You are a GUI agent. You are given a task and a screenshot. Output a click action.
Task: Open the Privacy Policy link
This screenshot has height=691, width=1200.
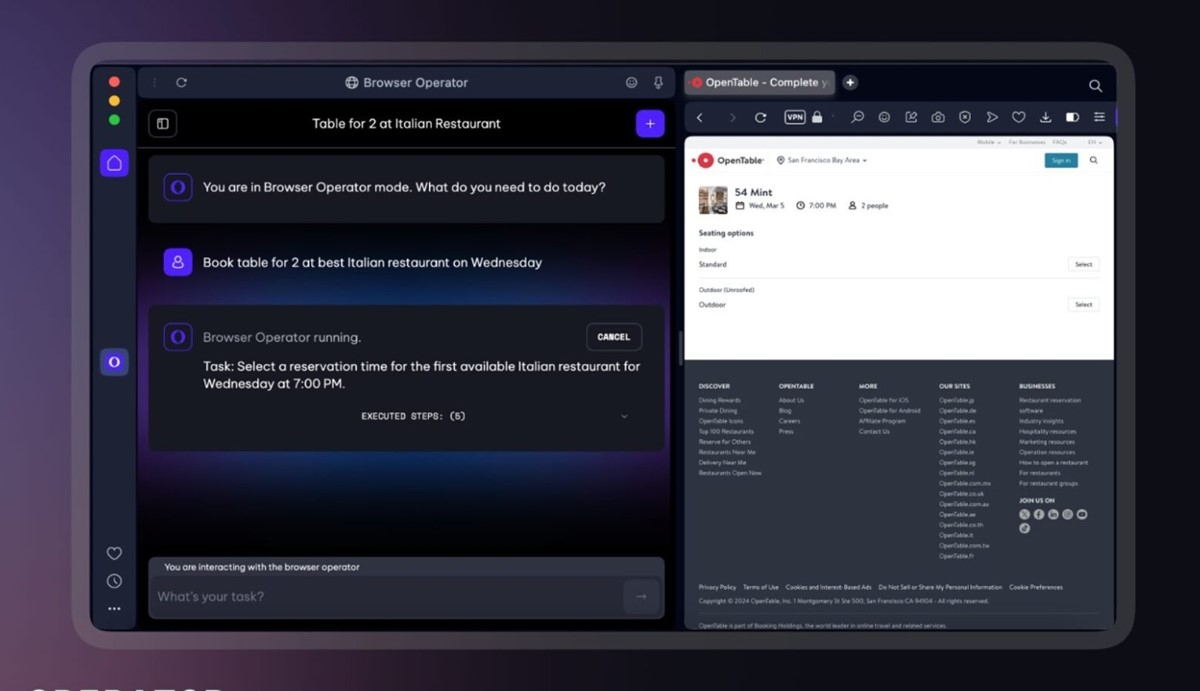pyautogui.click(x=717, y=587)
